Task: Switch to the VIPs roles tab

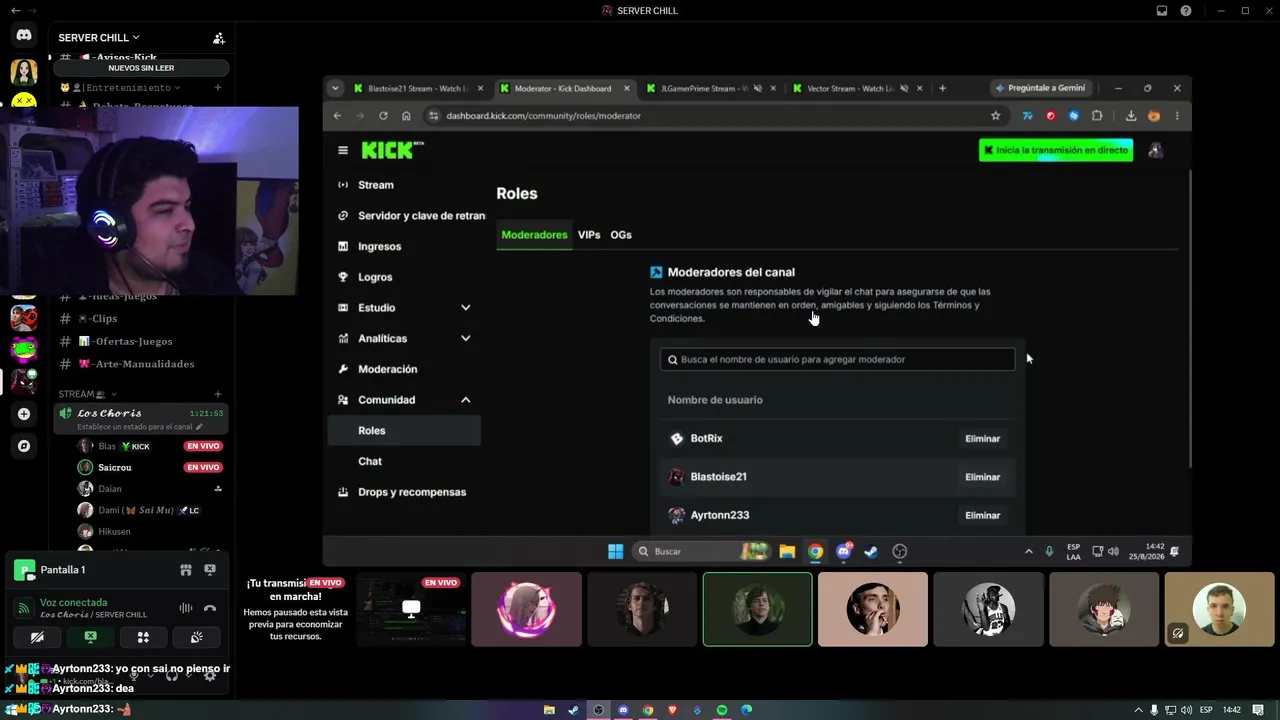Action: point(589,235)
